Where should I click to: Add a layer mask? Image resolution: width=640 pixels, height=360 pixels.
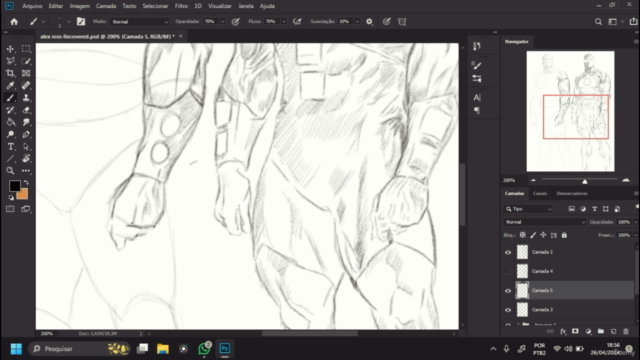coord(575,331)
